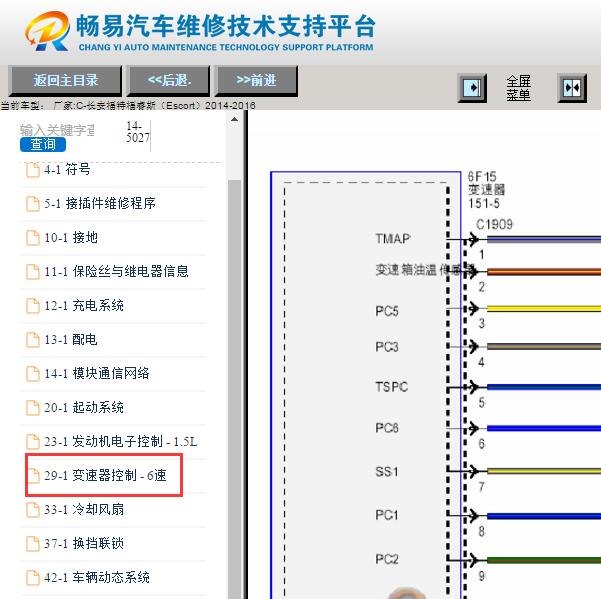Click the 变速箱油温传感器 label in diagram
The height and width of the screenshot is (599, 601).
425,270
